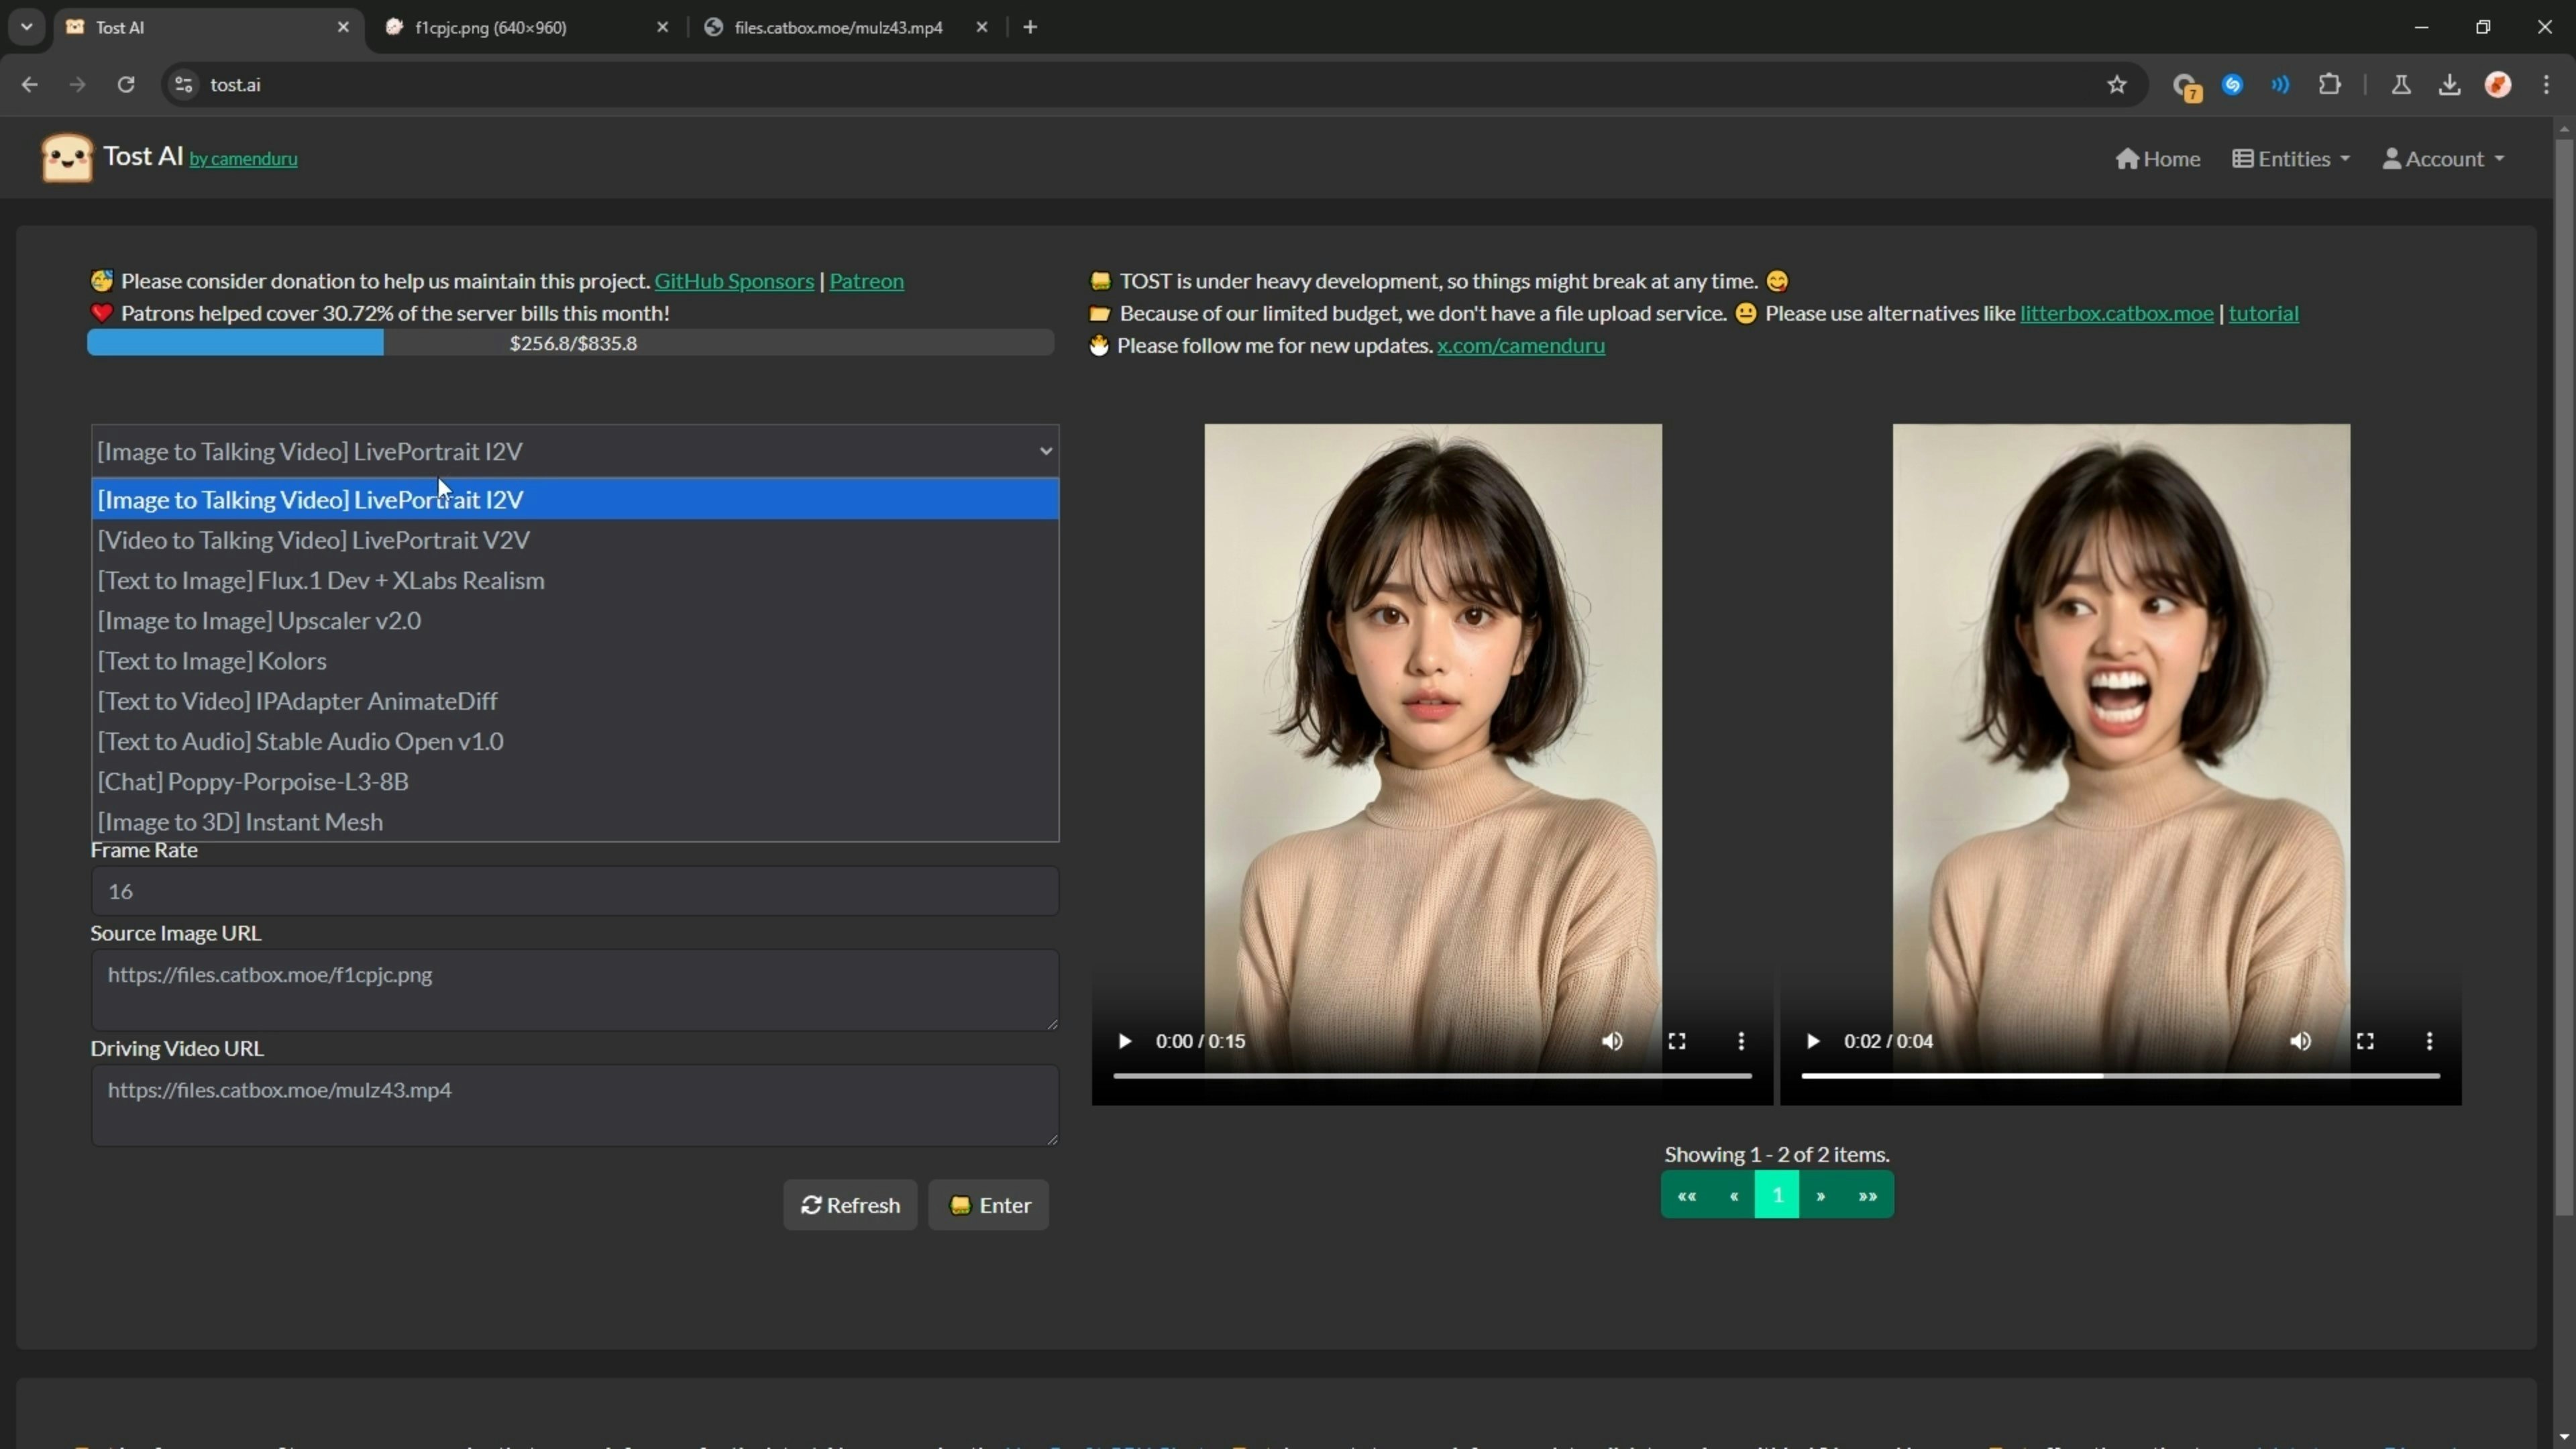Select Flux.1 Dev + XLabs Realism option
This screenshot has height=1449, width=2576.
pos(321,580)
